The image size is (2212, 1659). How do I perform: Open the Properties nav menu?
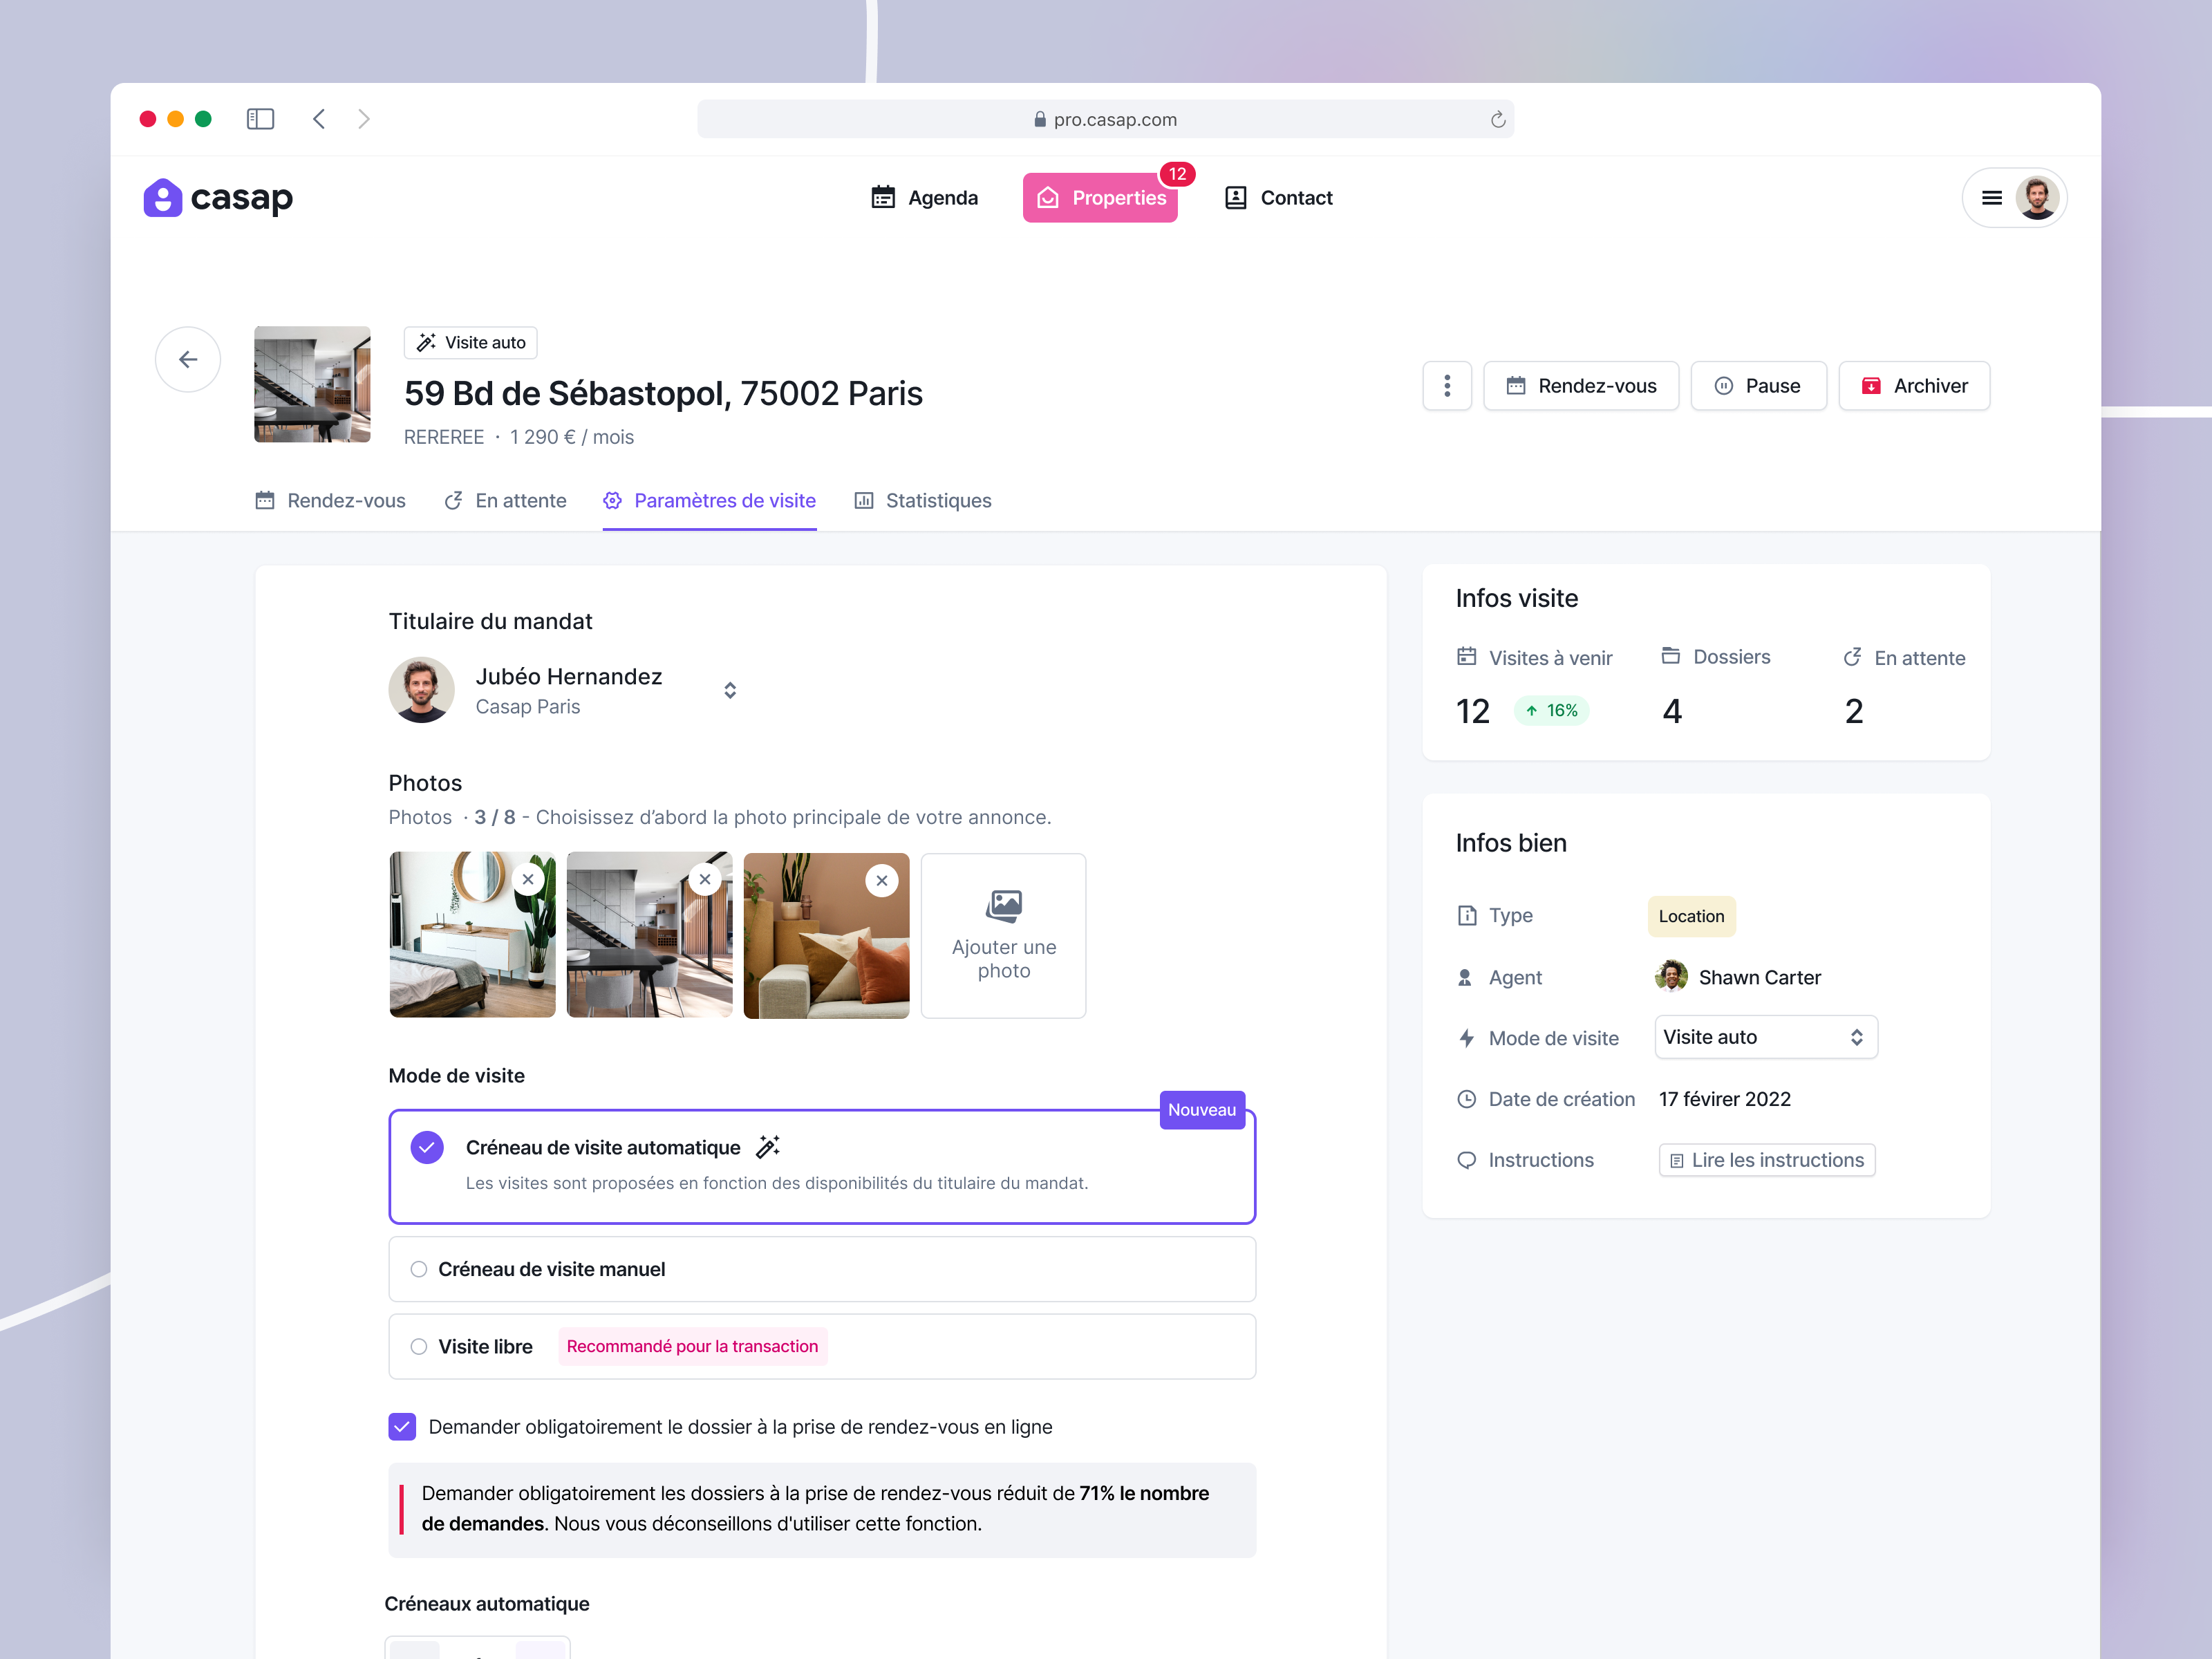coord(1100,198)
